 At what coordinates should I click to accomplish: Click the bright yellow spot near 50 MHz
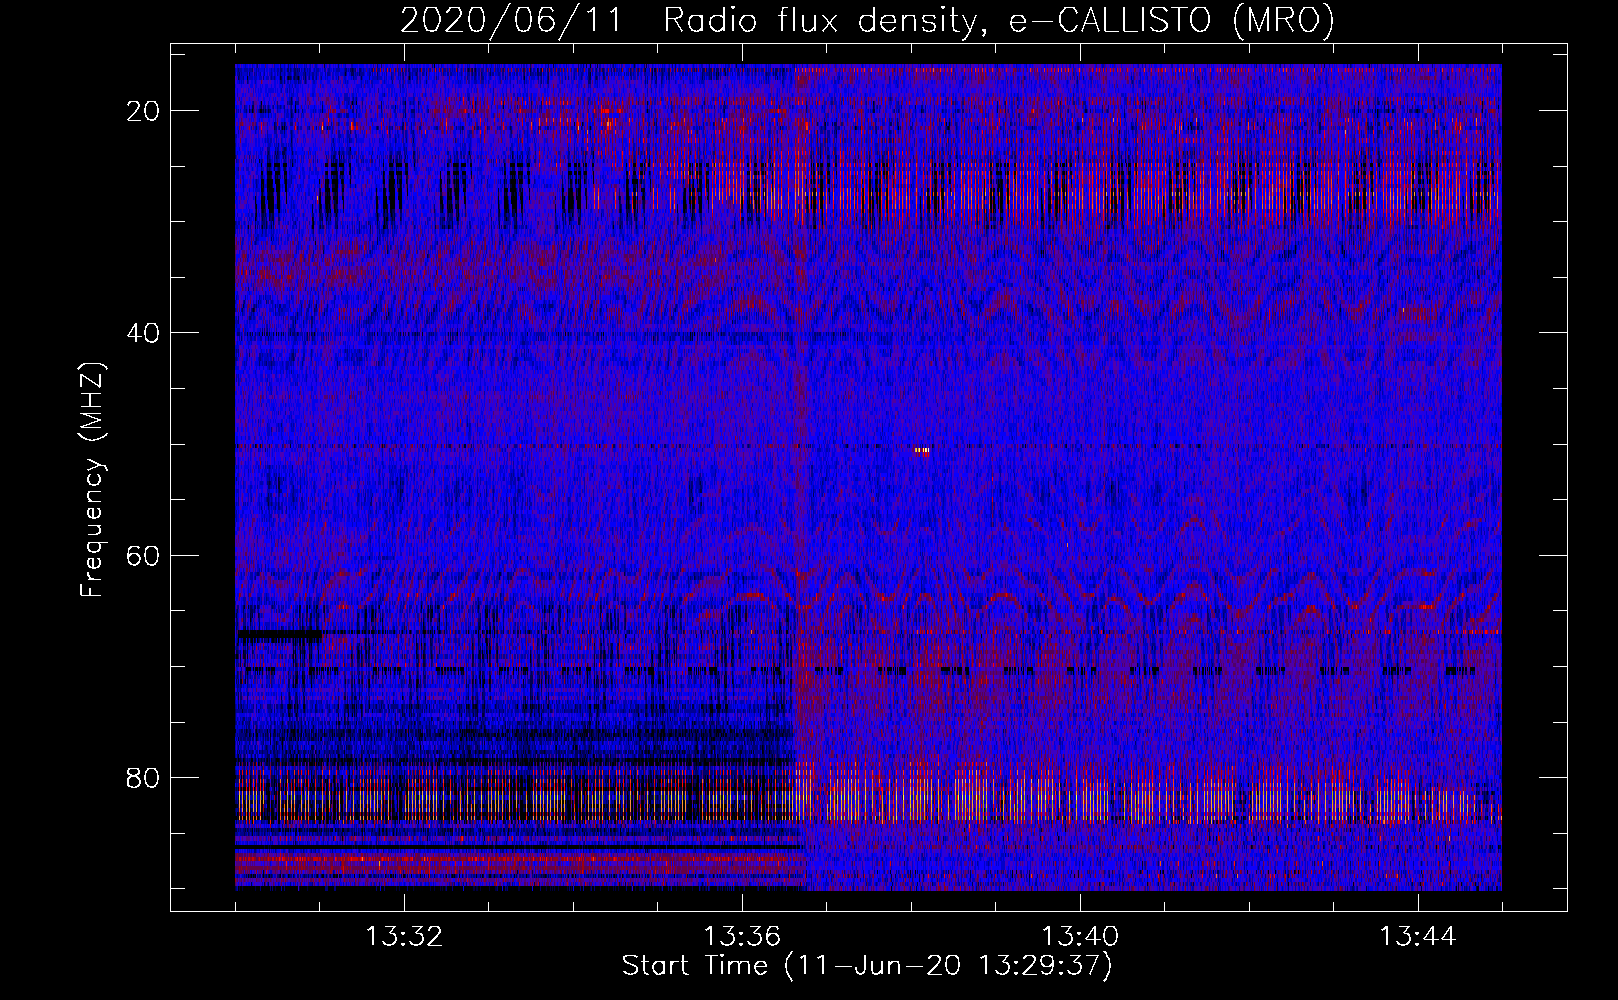pyautogui.click(x=922, y=450)
